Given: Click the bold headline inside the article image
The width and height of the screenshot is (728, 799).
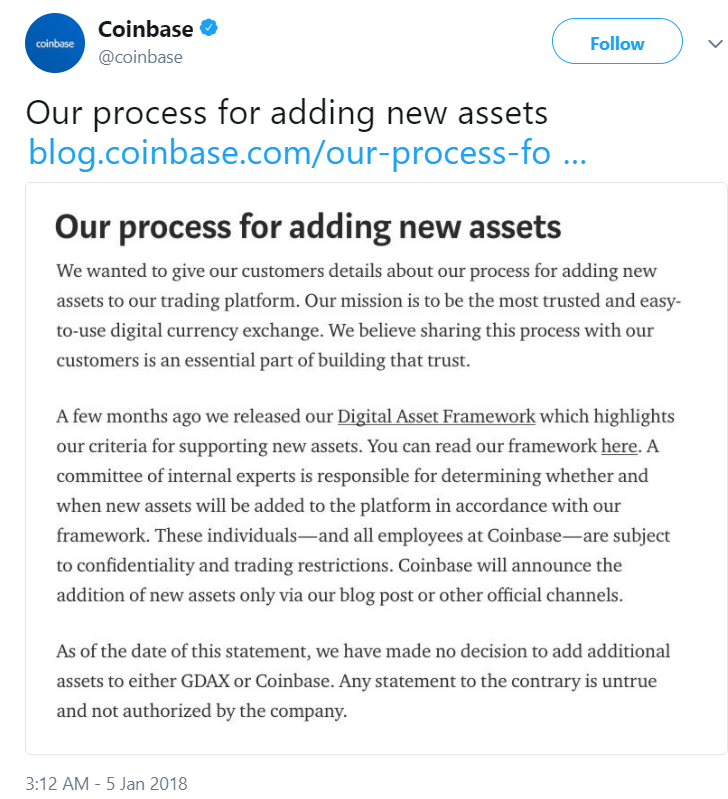Looking at the screenshot, I should (x=308, y=227).
